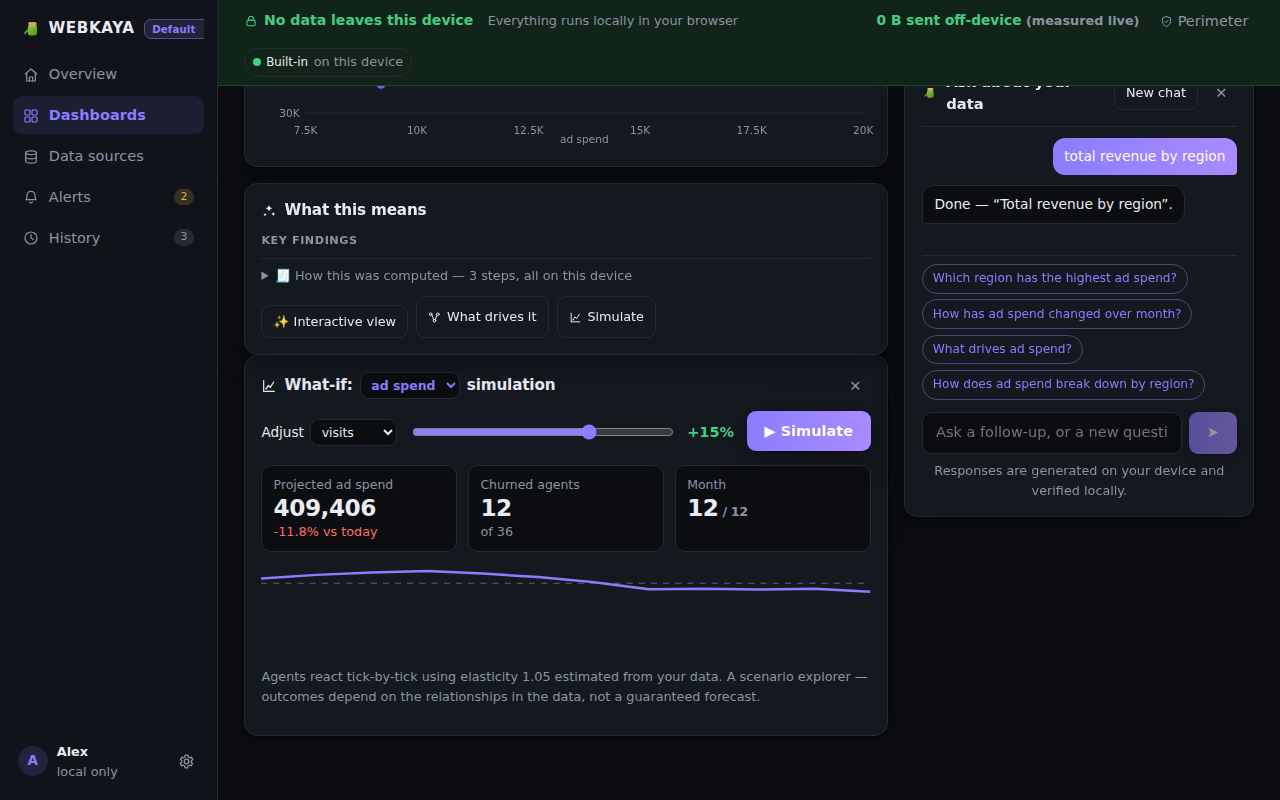This screenshot has width=1280, height=800.
Task: Open settings gear next to Alex
Action: (186, 761)
